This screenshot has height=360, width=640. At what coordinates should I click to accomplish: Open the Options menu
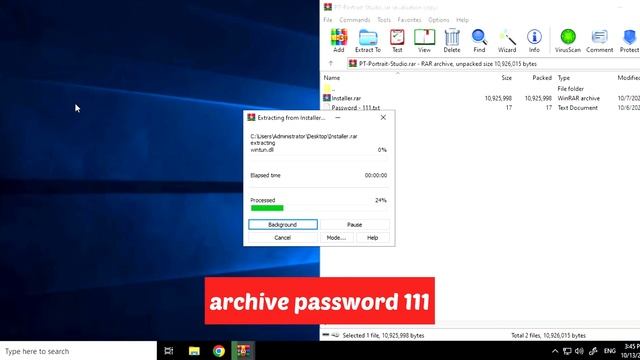click(439, 20)
